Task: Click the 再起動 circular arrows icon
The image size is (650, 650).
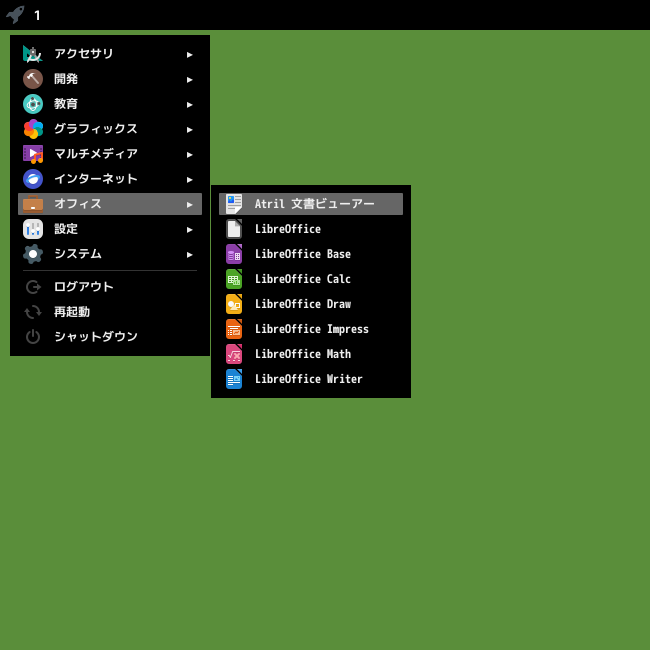Action: coord(33,312)
